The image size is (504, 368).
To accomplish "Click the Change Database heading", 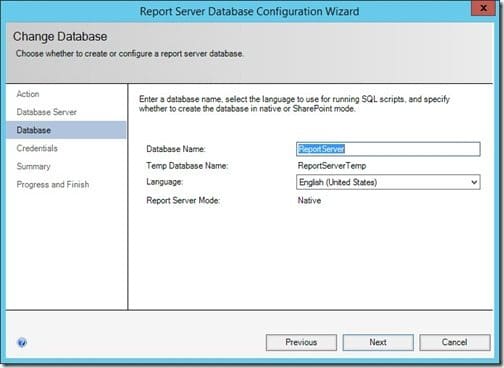I will click(x=60, y=37).
